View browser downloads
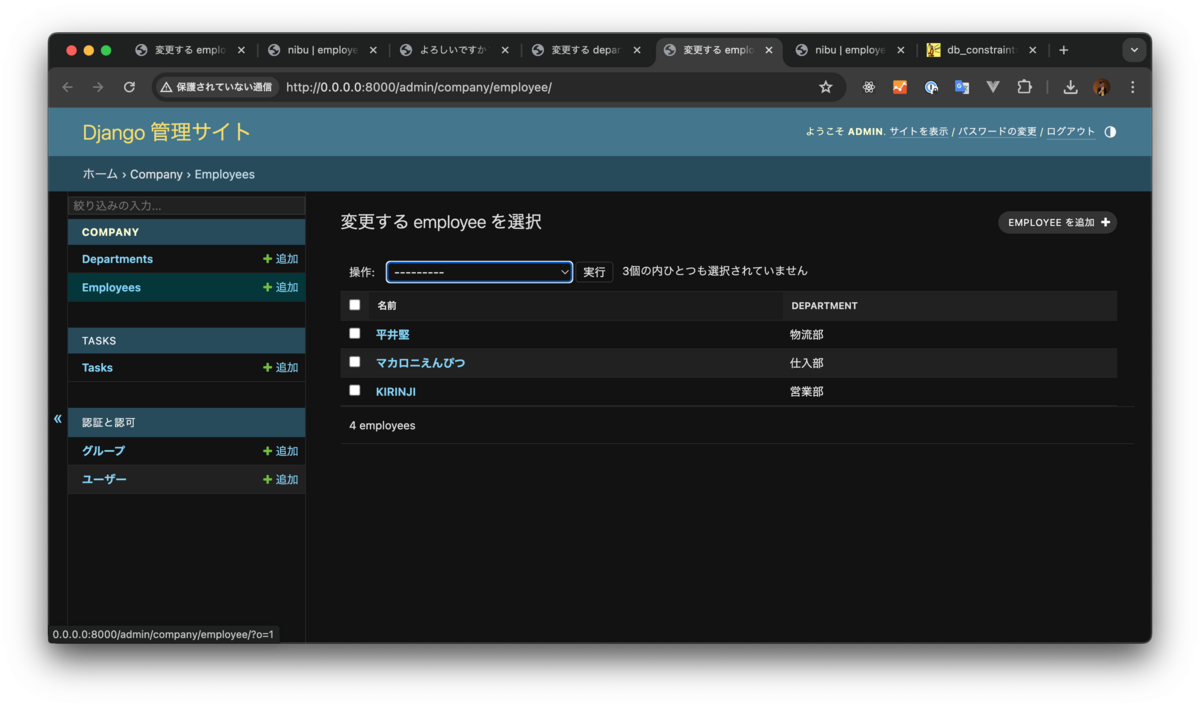This screenshot has height=707, width=1200. point(1070,87)
